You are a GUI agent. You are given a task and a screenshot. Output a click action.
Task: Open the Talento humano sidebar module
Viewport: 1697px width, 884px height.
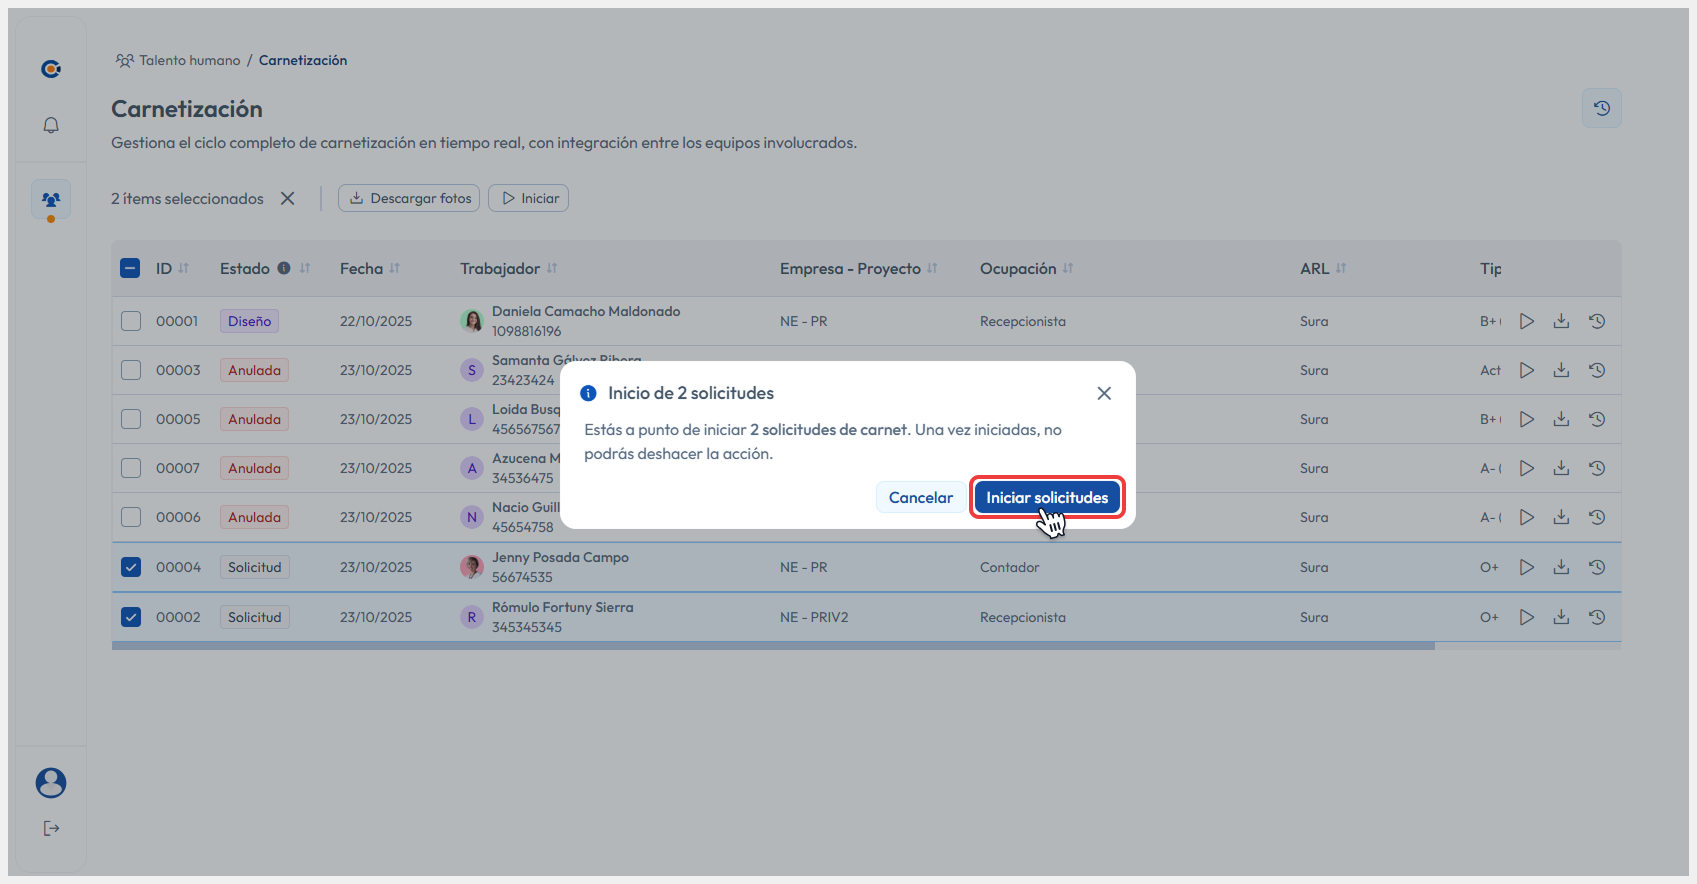51,200
